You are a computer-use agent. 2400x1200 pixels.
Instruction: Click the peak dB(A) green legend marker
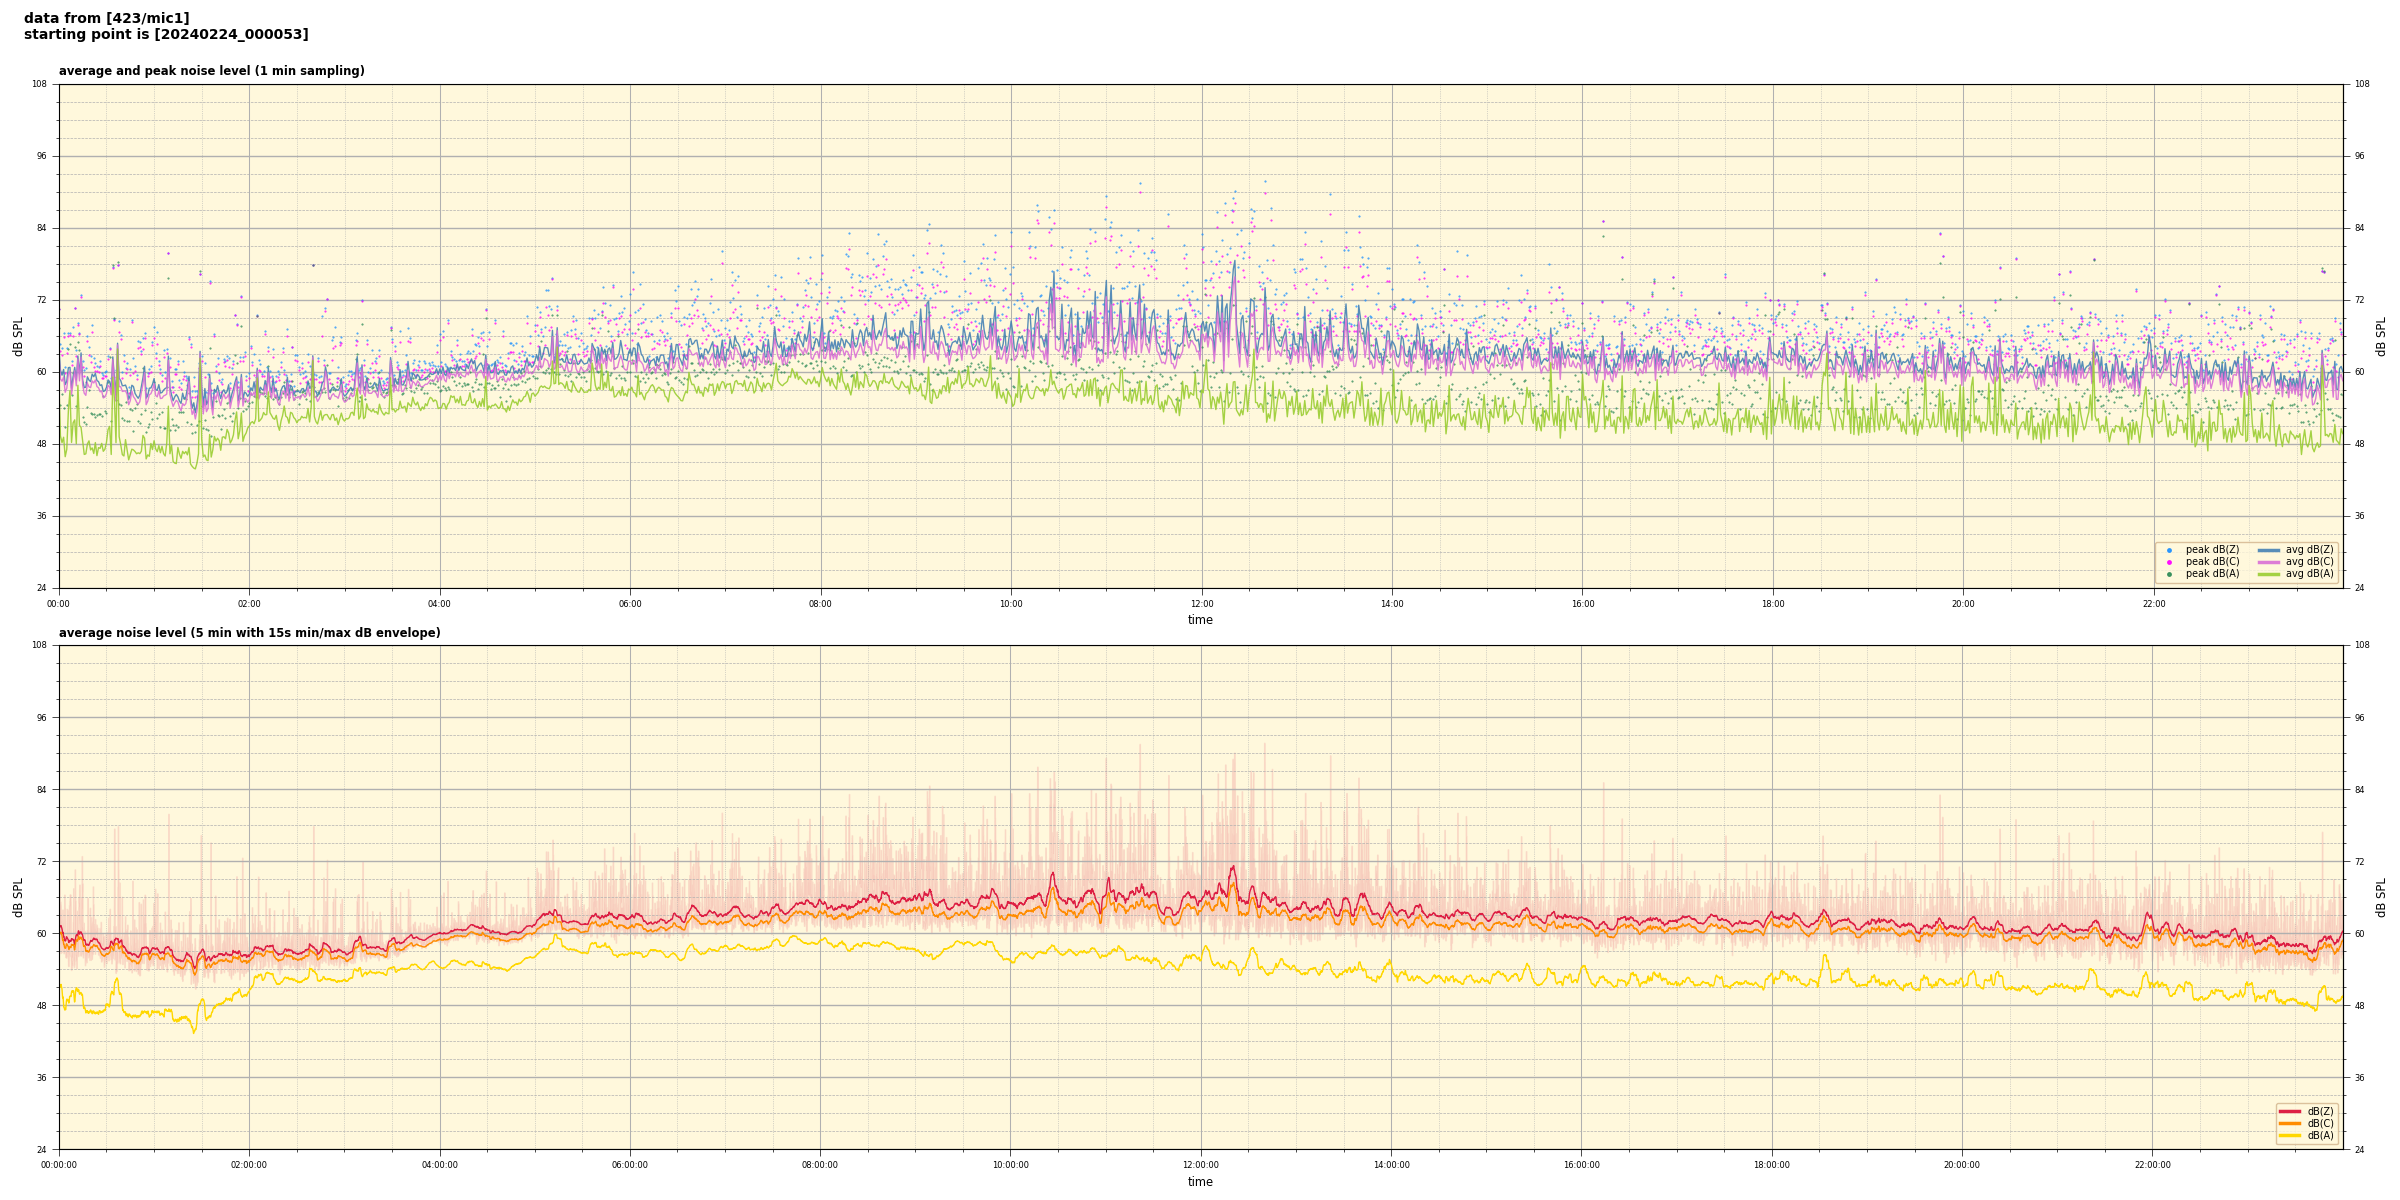click(2169, 574)
